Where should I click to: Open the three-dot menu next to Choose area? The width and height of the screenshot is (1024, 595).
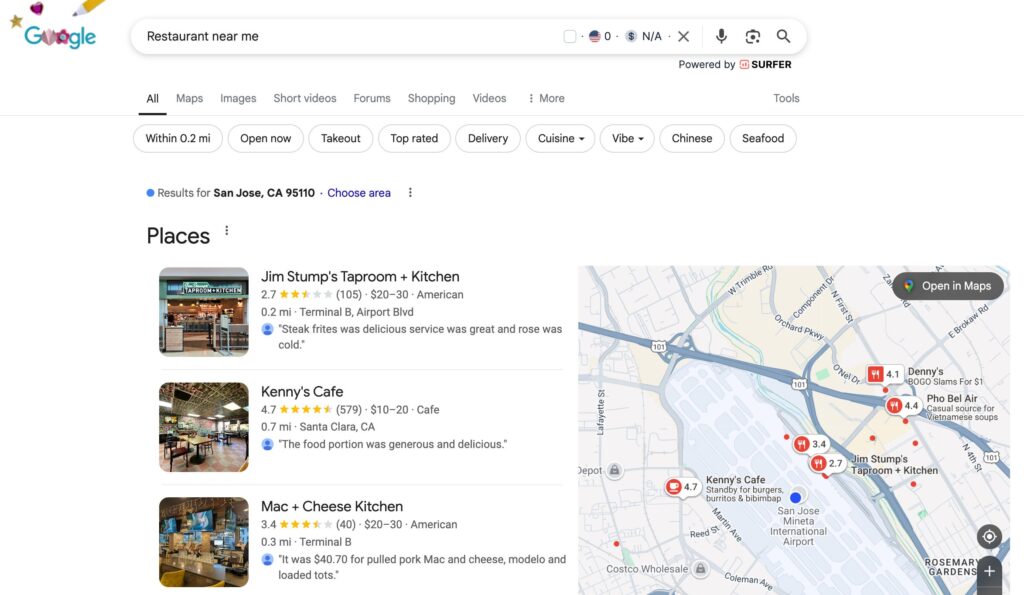tap(410, 193)
